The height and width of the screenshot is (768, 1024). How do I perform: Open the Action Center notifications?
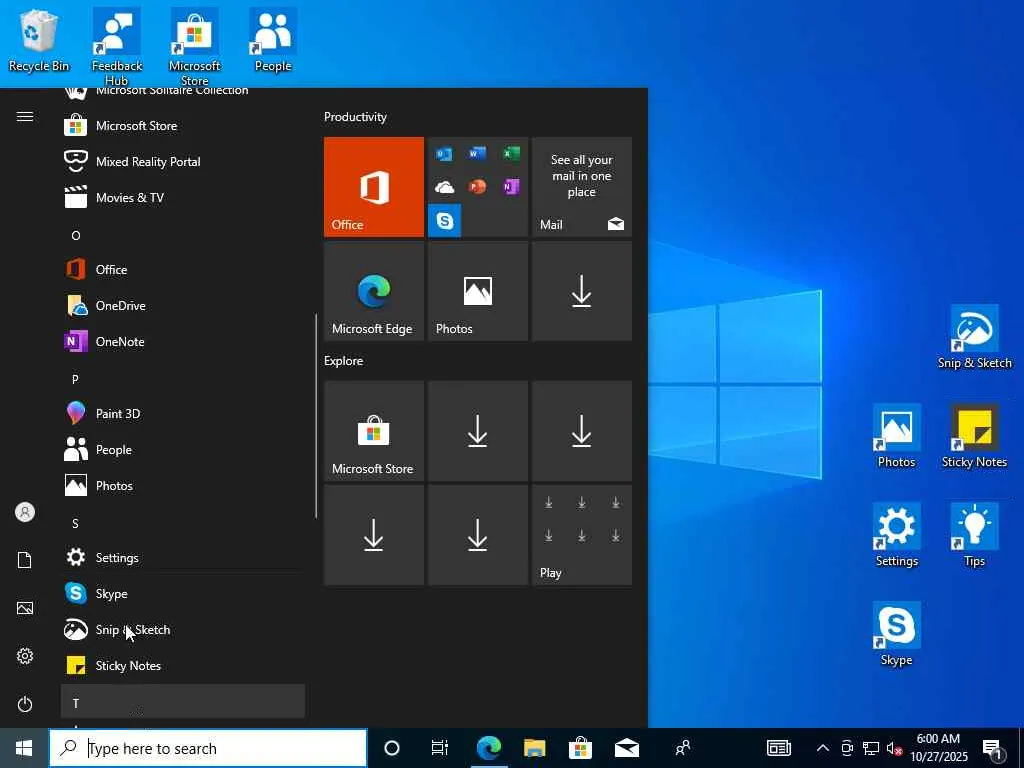point(993,748)
